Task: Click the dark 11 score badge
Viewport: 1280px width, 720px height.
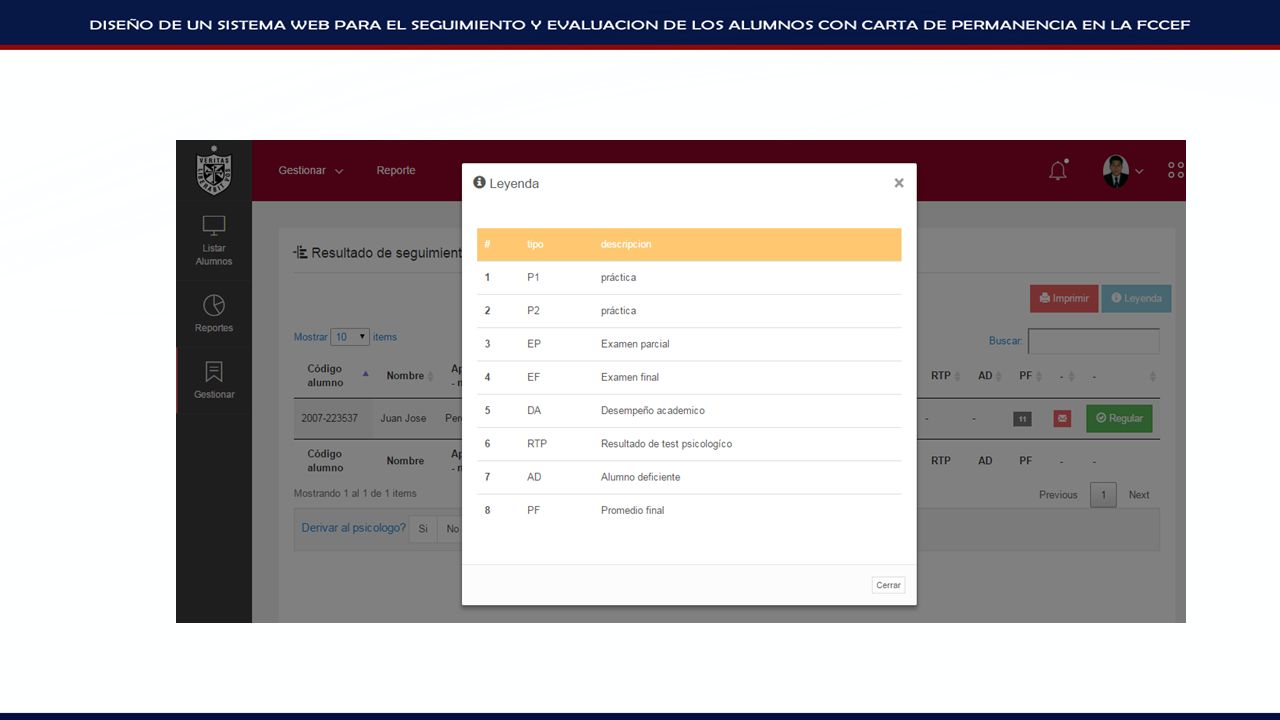Action: tap(1022, 419)
